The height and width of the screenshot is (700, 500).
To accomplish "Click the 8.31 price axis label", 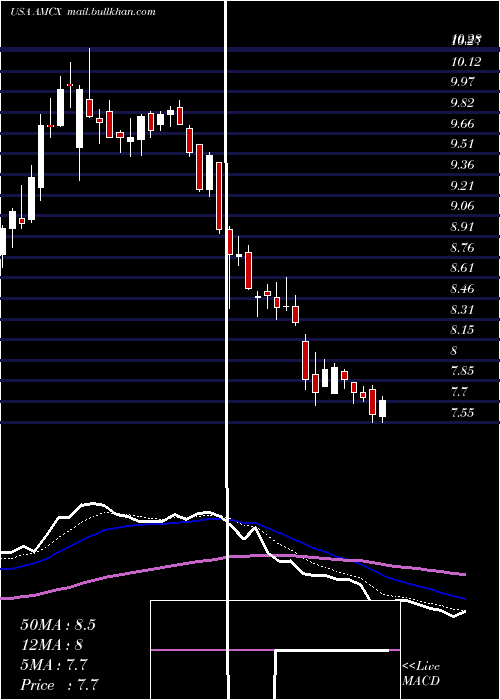I will (x=462, y=309).
